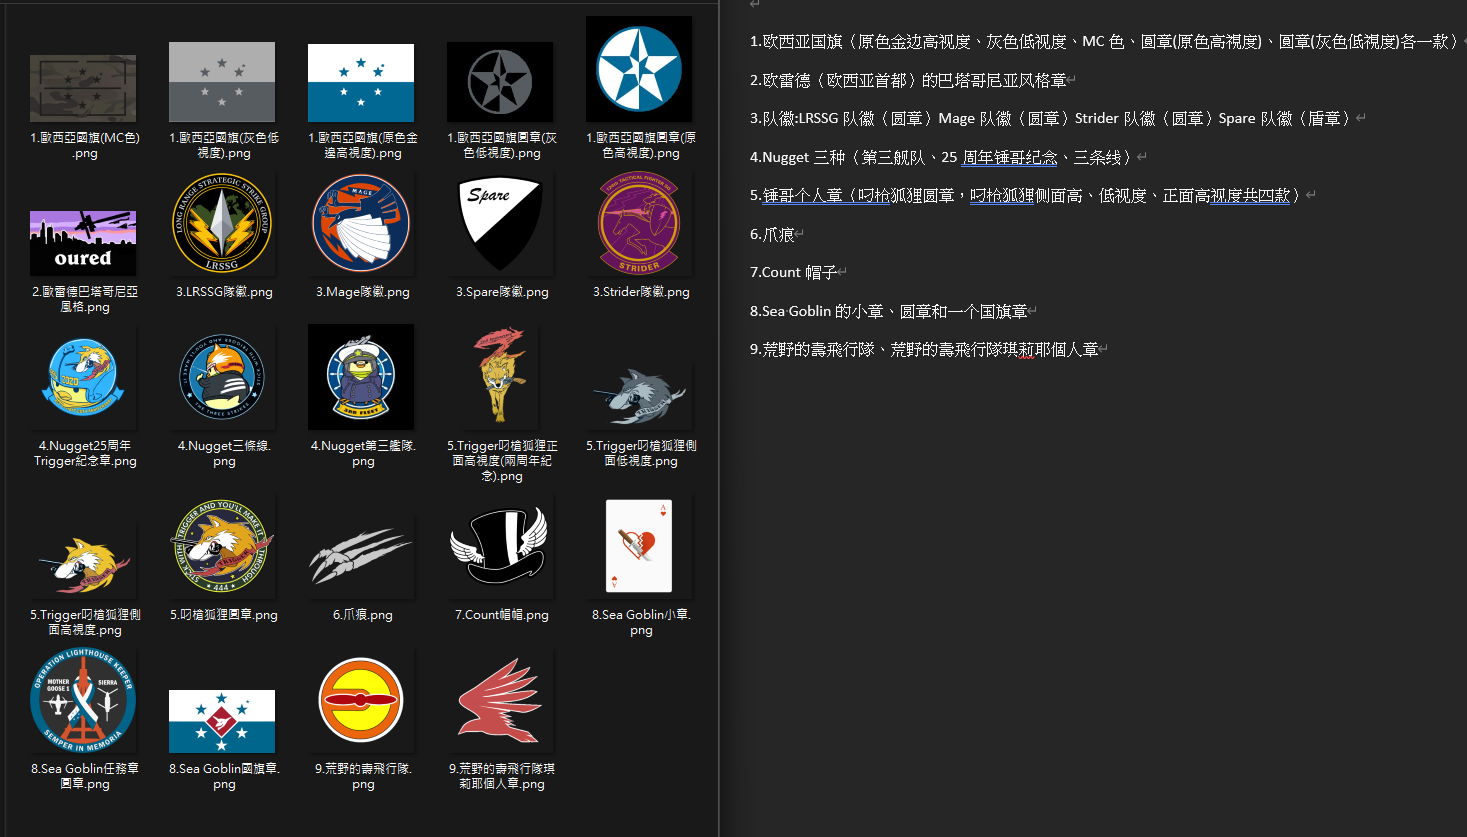Click the Nugget25周年Trigger紀念章.png thumbnail
1467x837 pixels.
[x=83, y=378]
